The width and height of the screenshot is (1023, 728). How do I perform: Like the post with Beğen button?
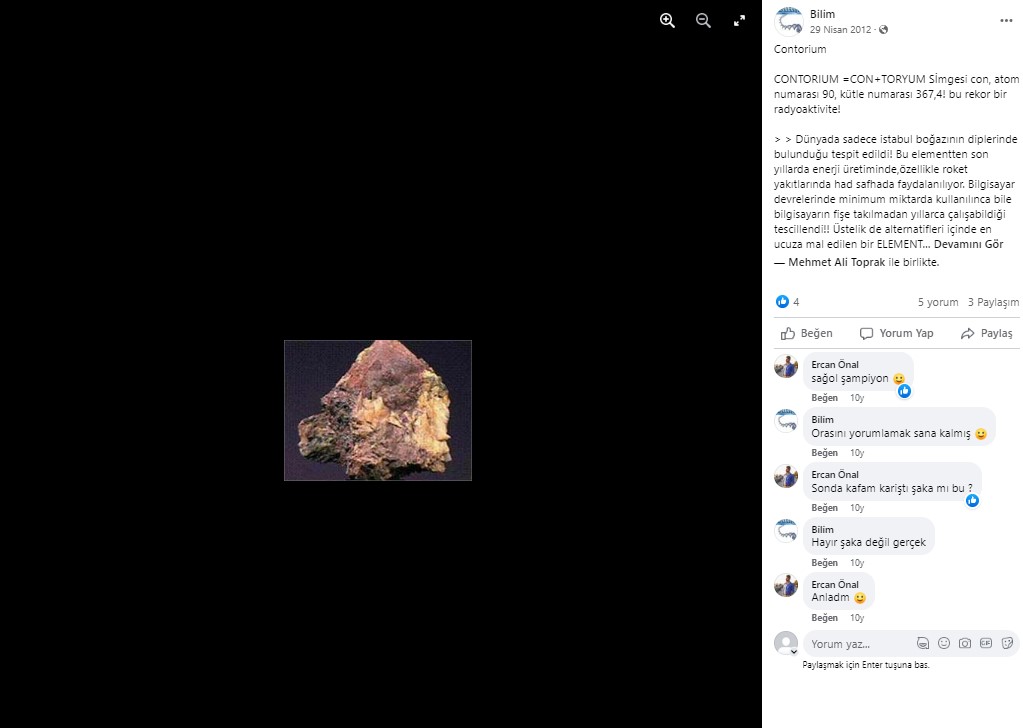click(807, 333)
